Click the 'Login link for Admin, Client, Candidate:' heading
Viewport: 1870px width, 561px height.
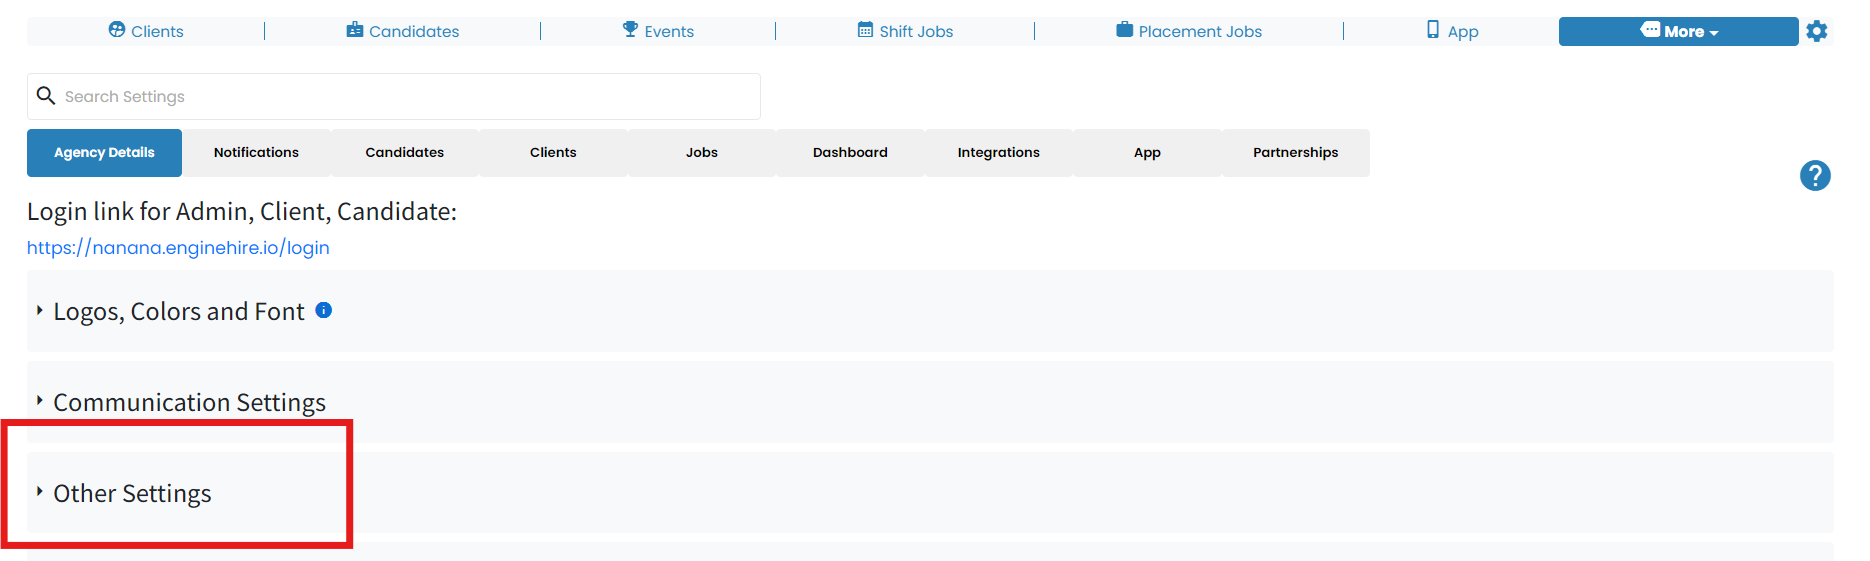click(242, 212)
